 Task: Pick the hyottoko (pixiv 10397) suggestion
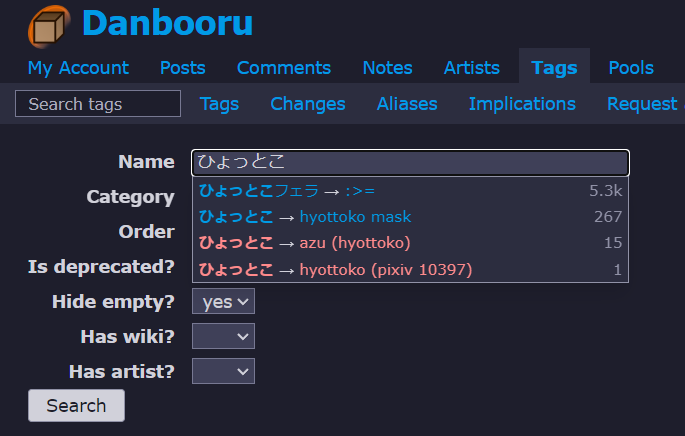[x=411, y=270]
